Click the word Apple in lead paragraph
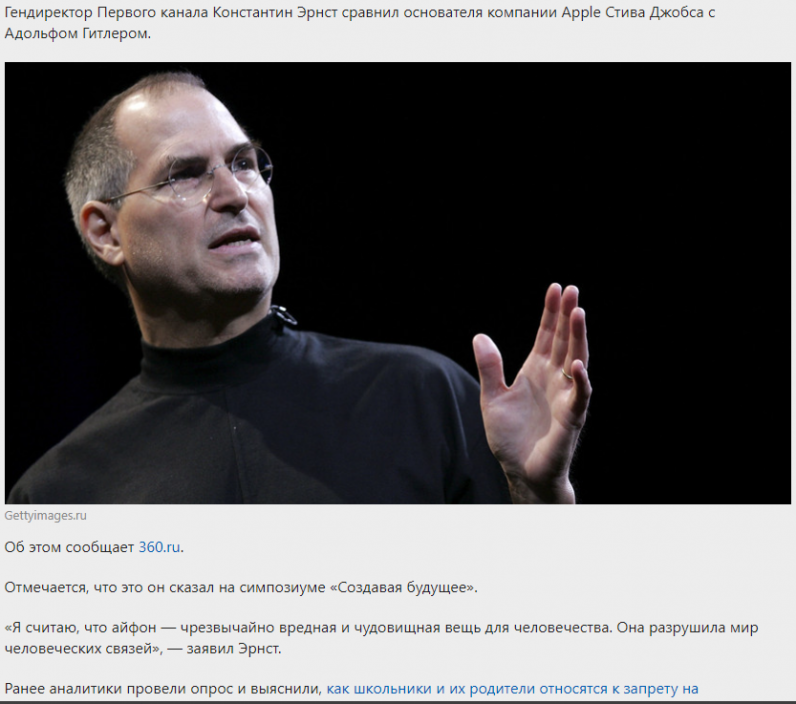This screenshot has width=796, height=704. [581, 13]
